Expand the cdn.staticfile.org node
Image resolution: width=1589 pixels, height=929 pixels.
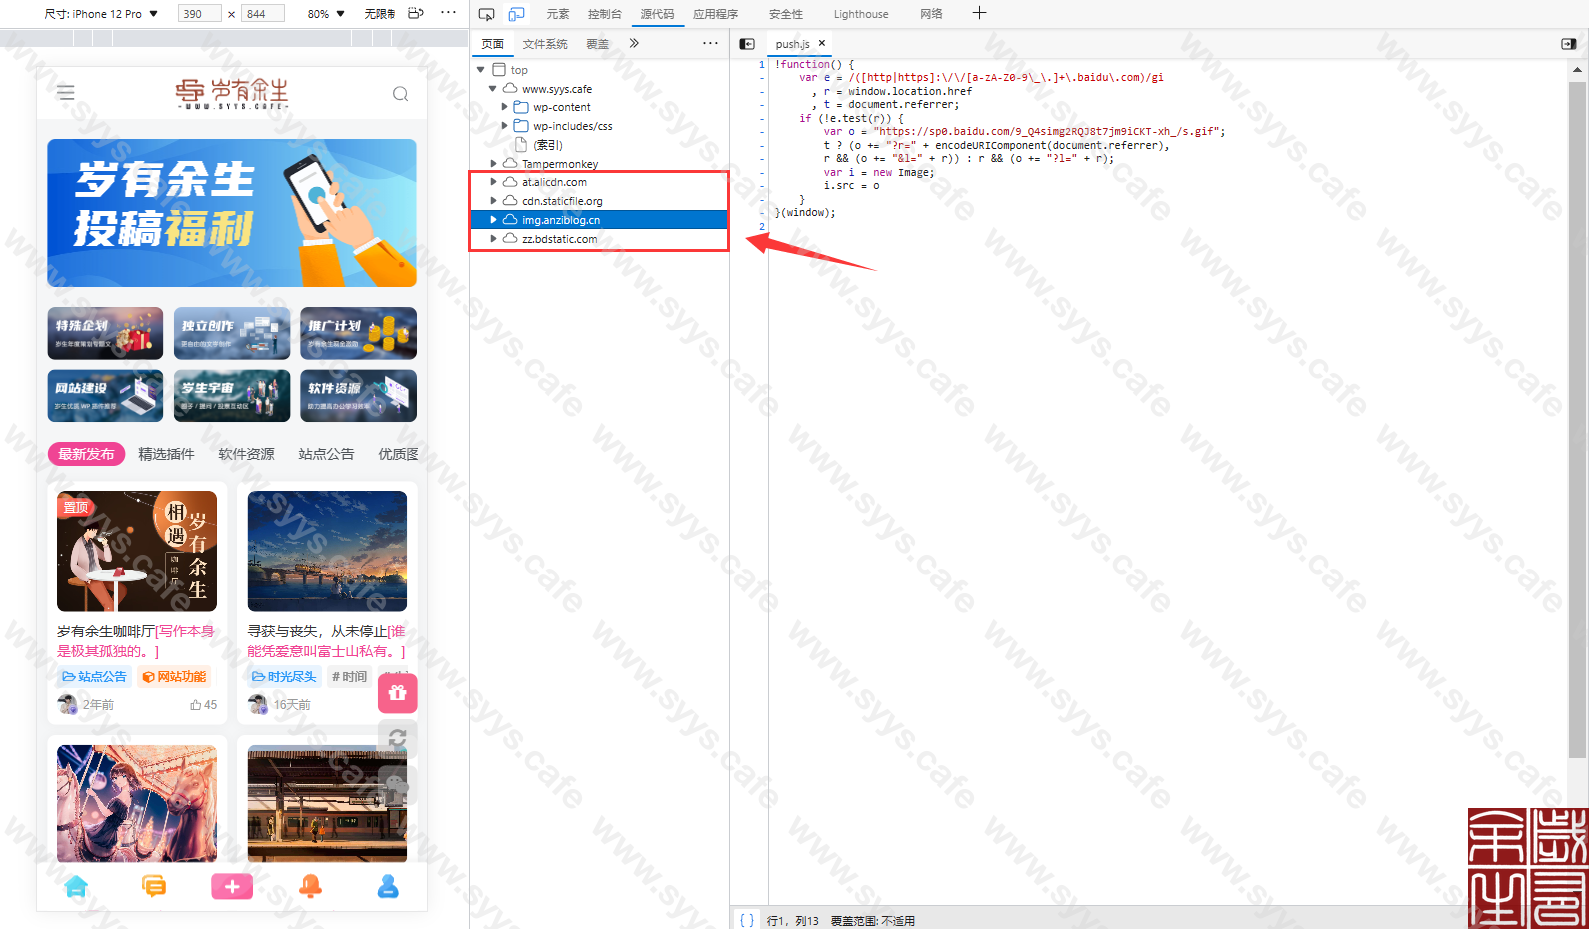pos(493,201)
